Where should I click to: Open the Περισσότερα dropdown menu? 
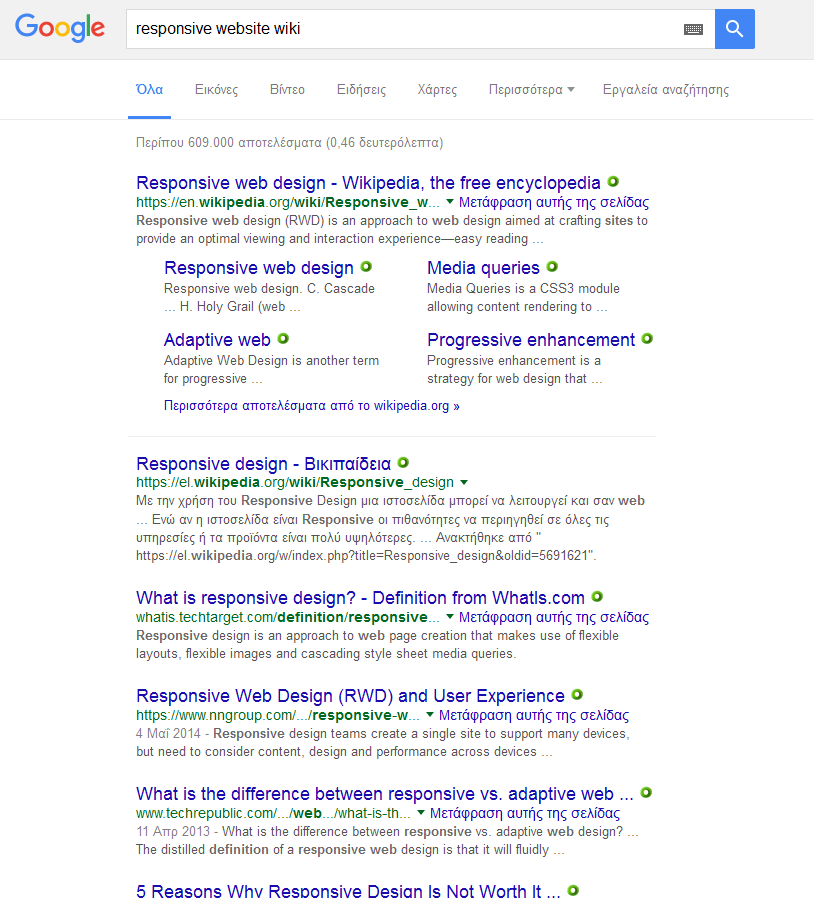(531, 89)
